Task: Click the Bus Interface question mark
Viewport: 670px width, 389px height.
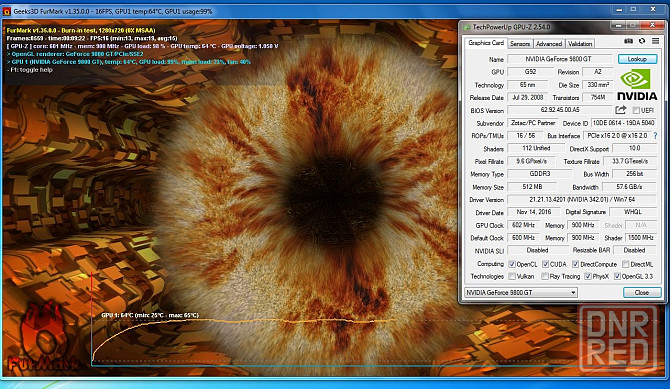Action: (x=655, y=136)
